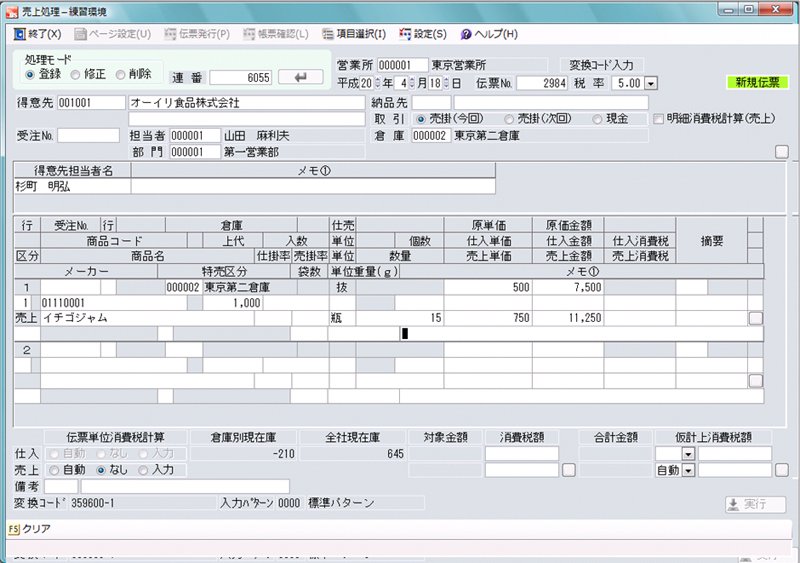Click the 倉庫 code field 000002
The width and height of the screenshot is (800, 563).
(431, 136)
